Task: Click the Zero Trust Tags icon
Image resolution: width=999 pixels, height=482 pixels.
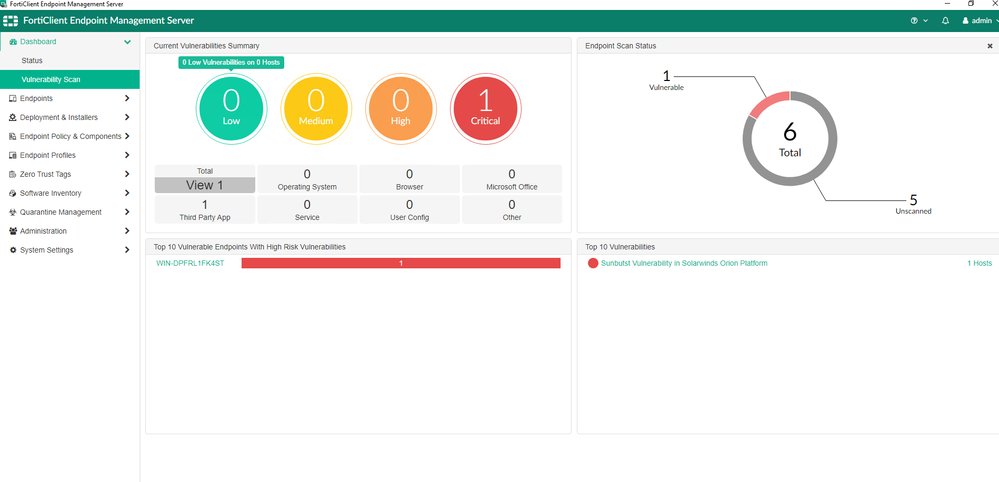Action: (13, 174)
